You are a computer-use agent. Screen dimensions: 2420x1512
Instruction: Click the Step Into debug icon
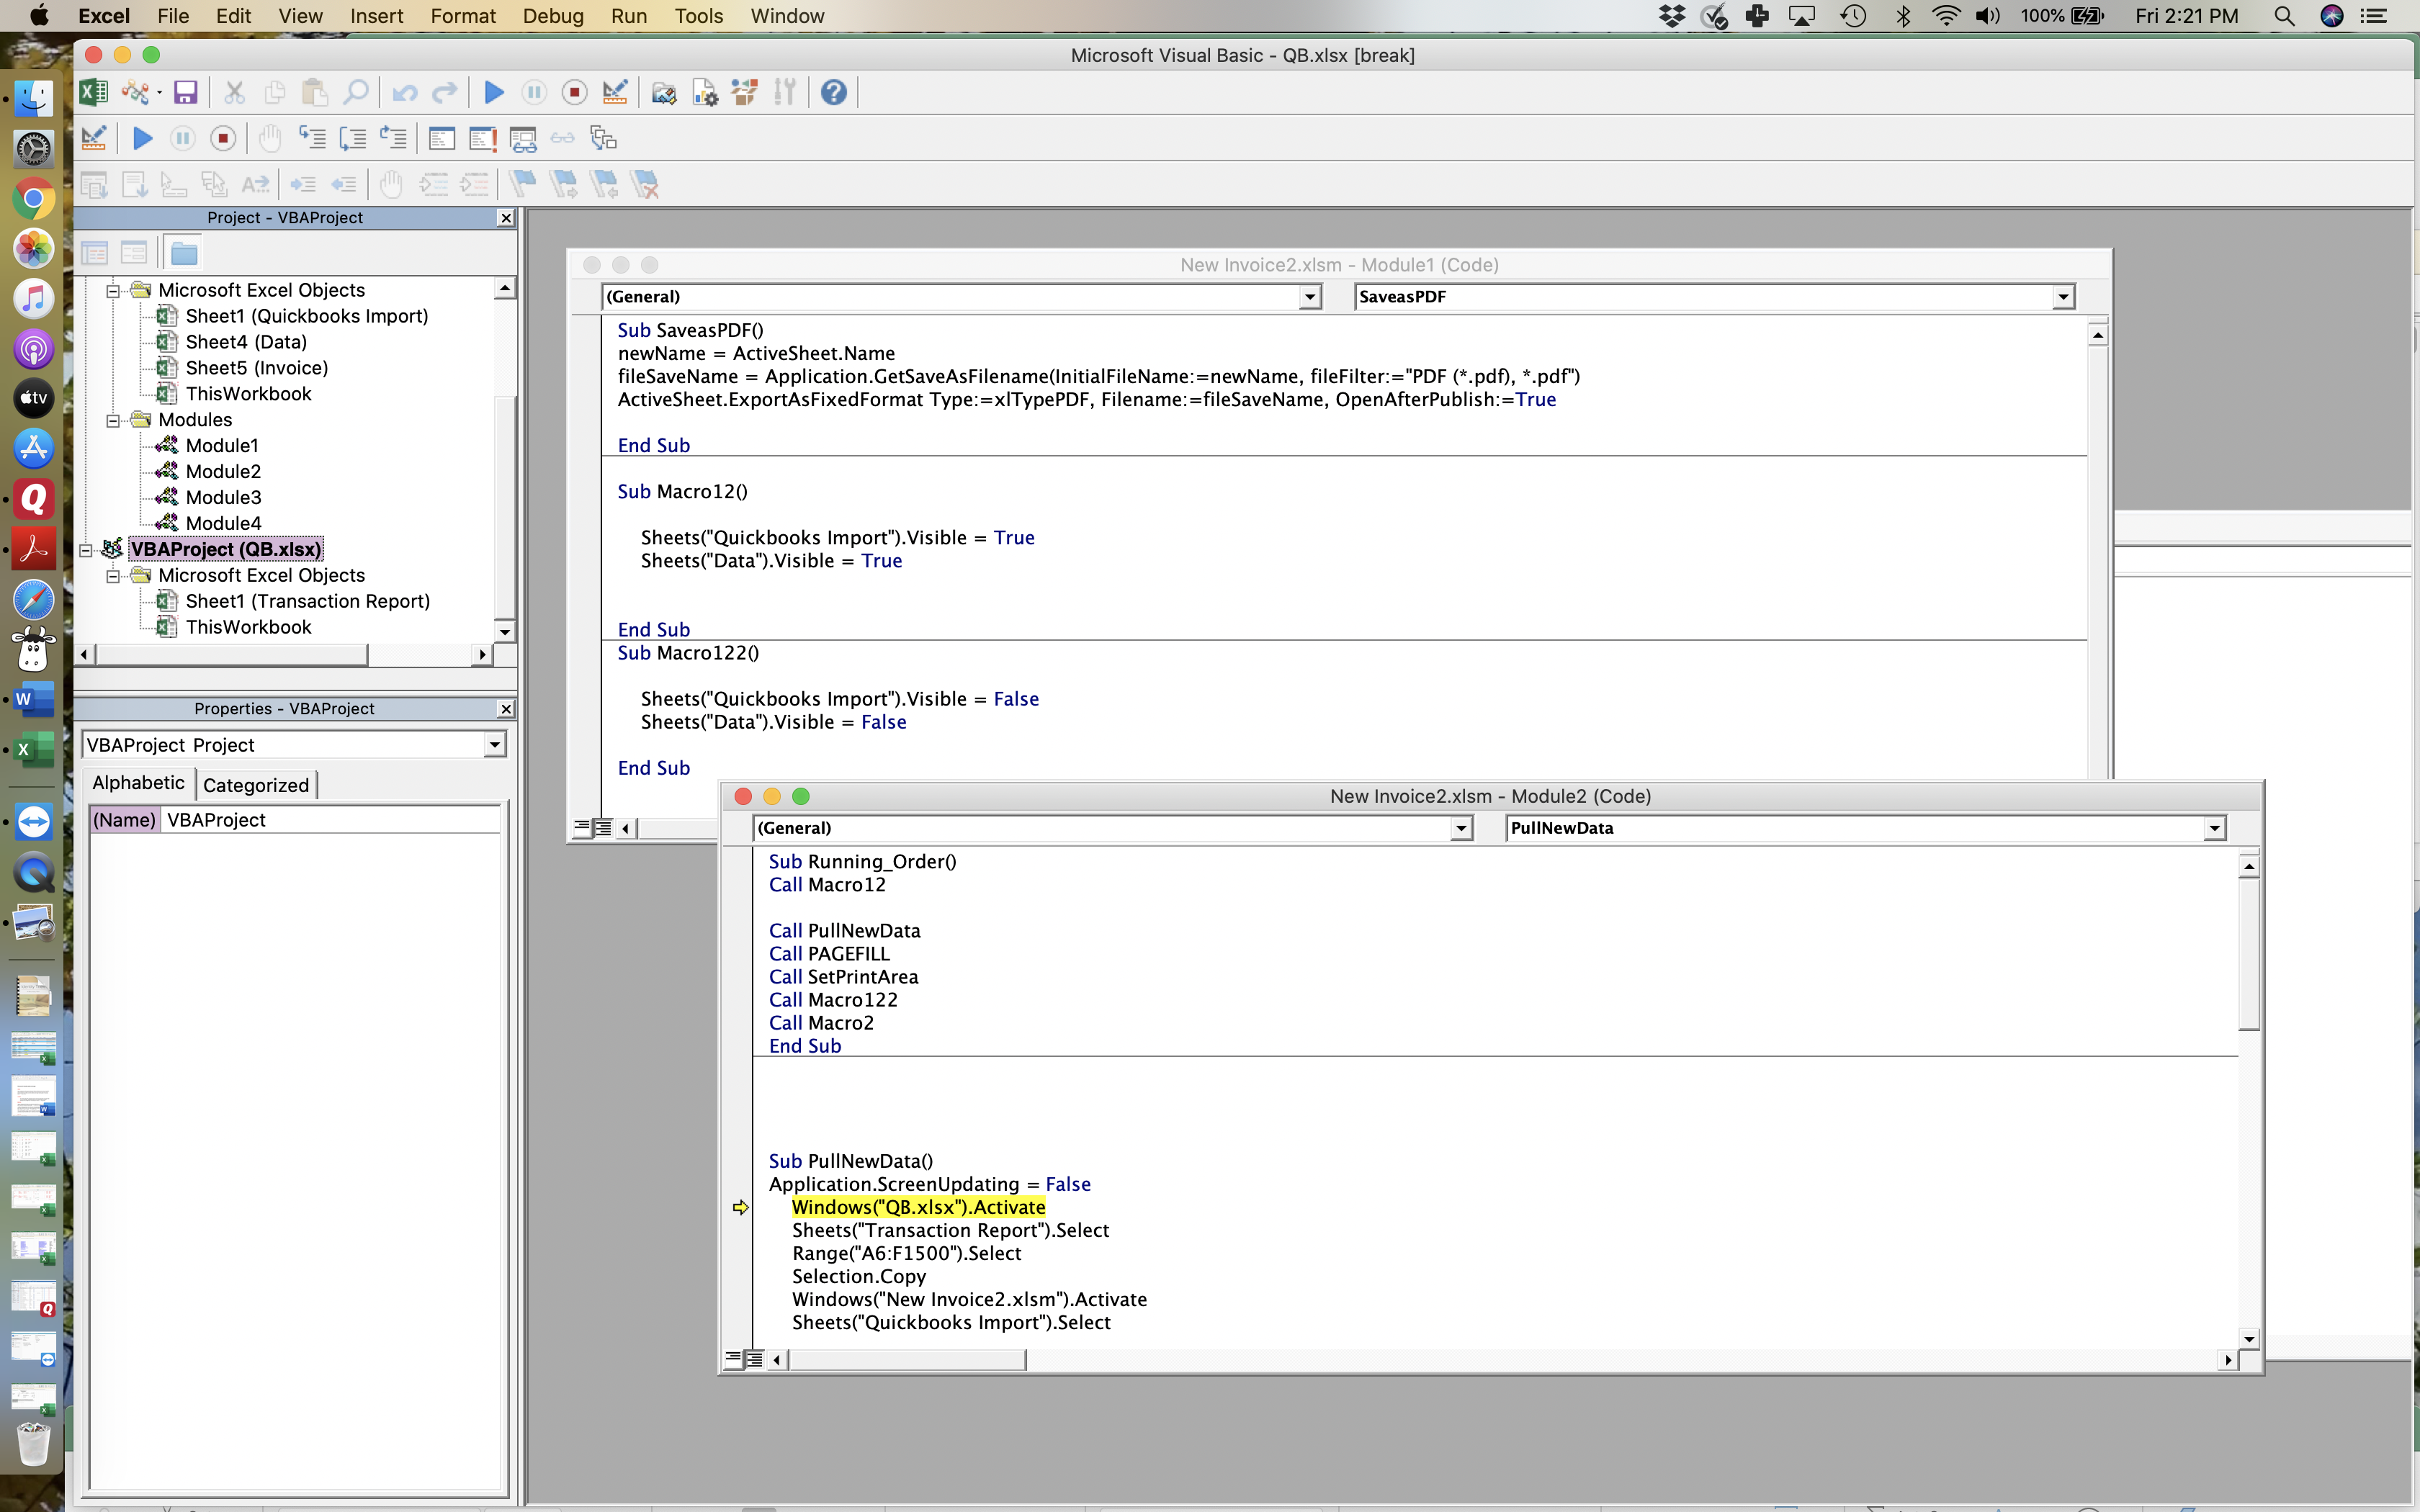(x=312, y=138)
